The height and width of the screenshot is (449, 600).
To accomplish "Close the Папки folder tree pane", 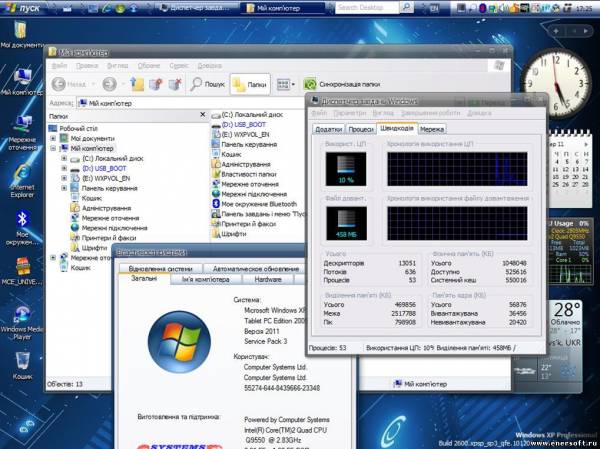I will [203, 114].
